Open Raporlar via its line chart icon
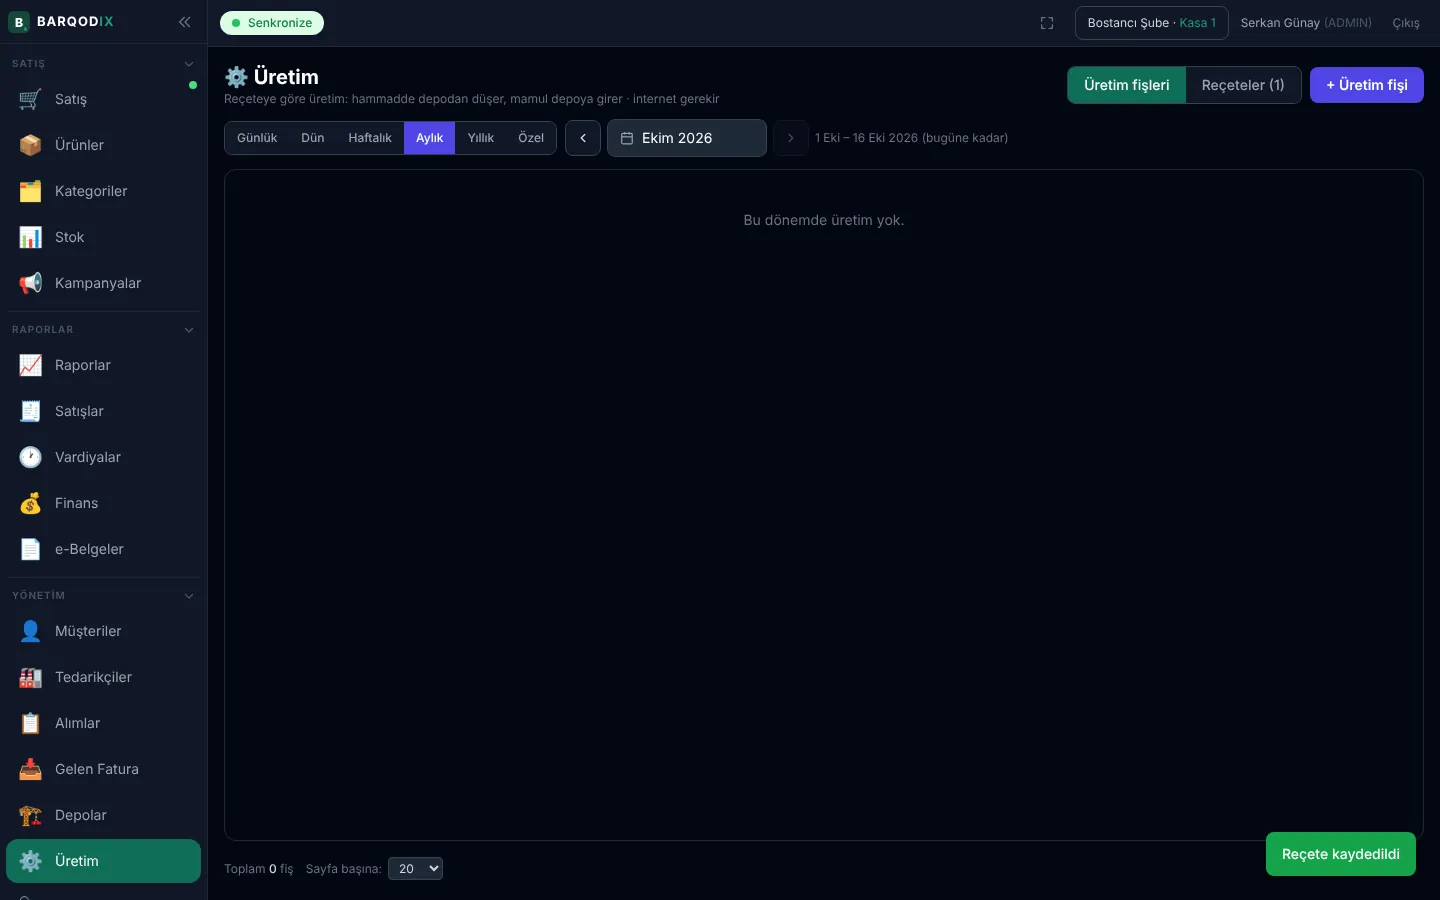This screenshot has width=1440, height=900. pos(30,365)
